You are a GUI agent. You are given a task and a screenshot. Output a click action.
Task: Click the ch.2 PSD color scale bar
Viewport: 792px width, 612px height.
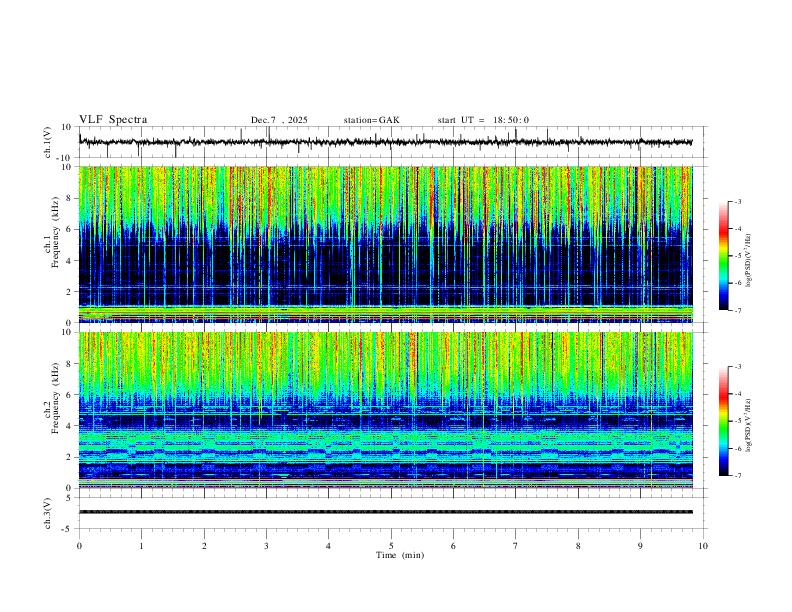pyautogui.click(x=723, y=421)
